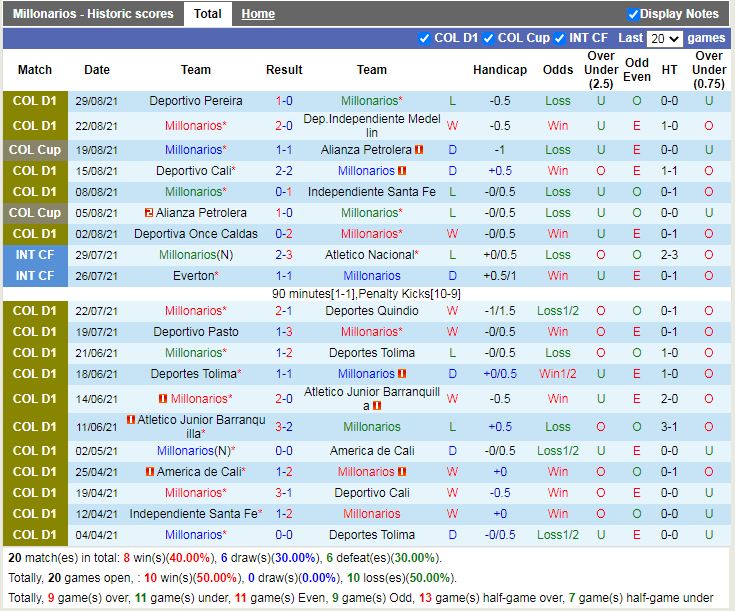This screenshot has width=735, height=611.
Task: Click red card icon left of Millonarios on 14/06/21
Action: [162, 399]
